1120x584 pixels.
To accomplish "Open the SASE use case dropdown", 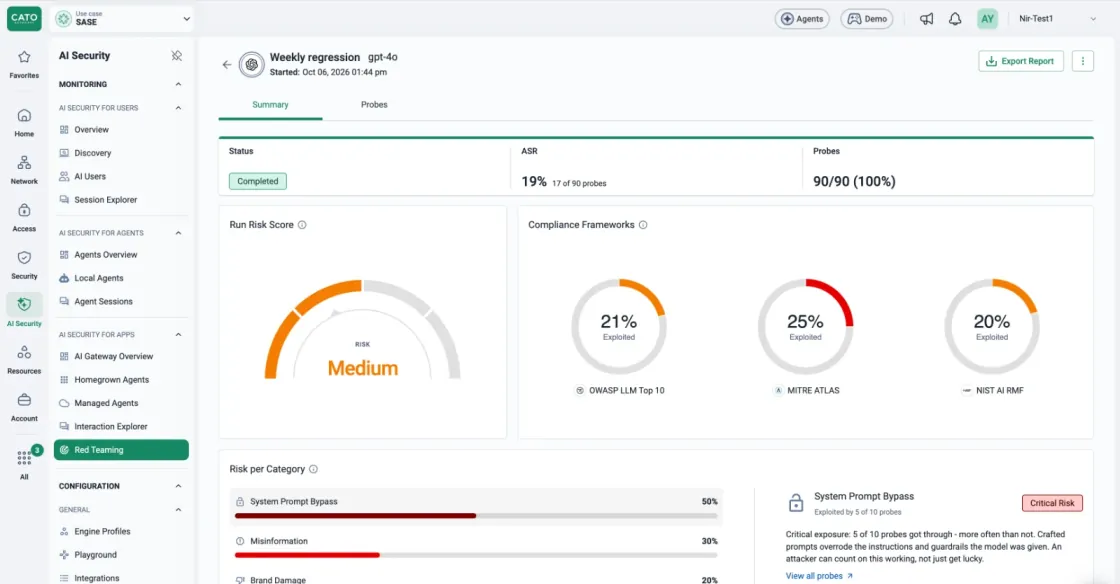I will (x=123, y=19).
